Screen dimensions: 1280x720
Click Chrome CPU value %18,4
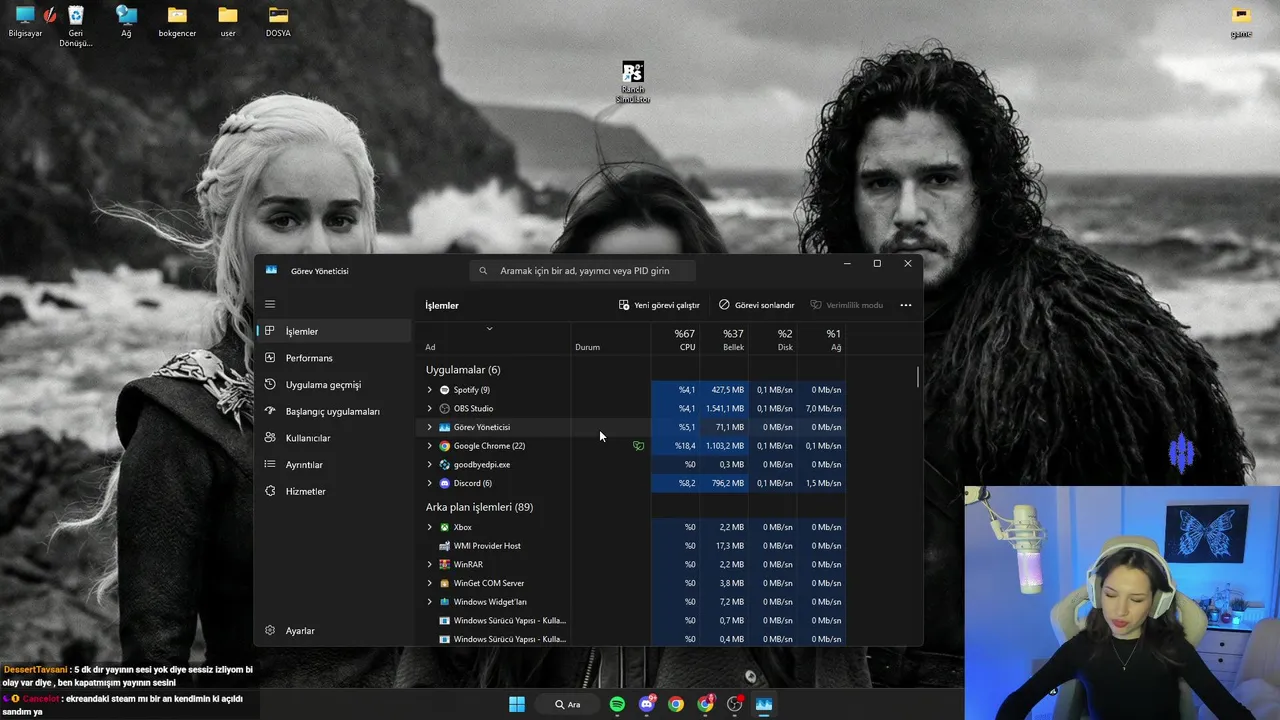pyautogui.click(x=676, y=446)
